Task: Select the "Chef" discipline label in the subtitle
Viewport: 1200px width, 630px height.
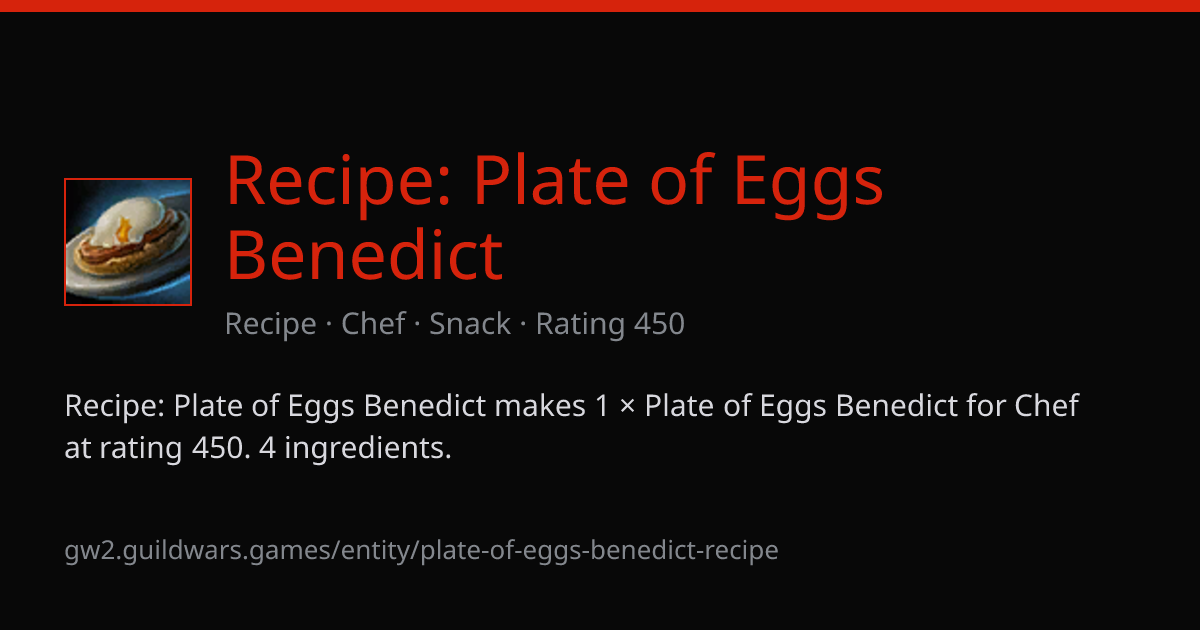Action: click(373, 324)
